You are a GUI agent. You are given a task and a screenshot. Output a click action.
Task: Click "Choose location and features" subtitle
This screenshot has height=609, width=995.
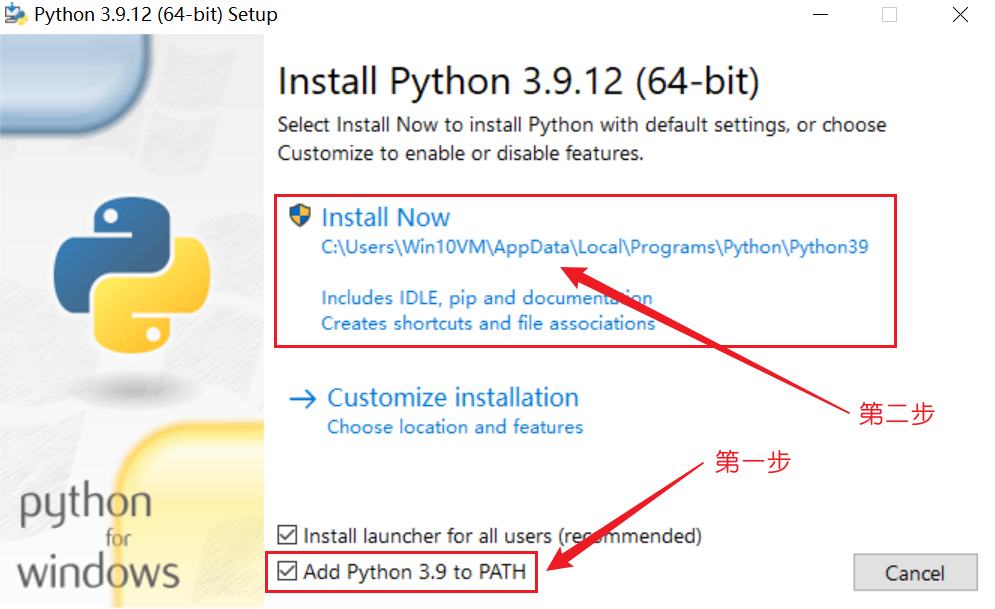(x=455, y=427)
